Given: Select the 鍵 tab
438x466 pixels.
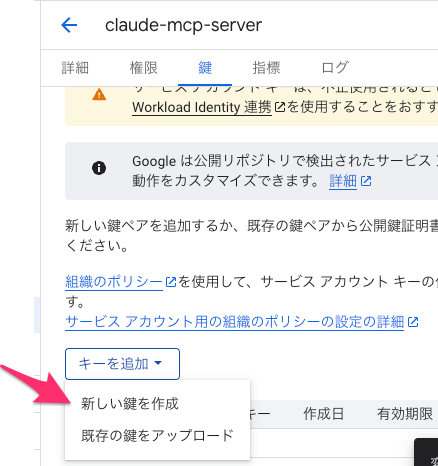Looking at the screenshot, I should click(x=205, y=68).
